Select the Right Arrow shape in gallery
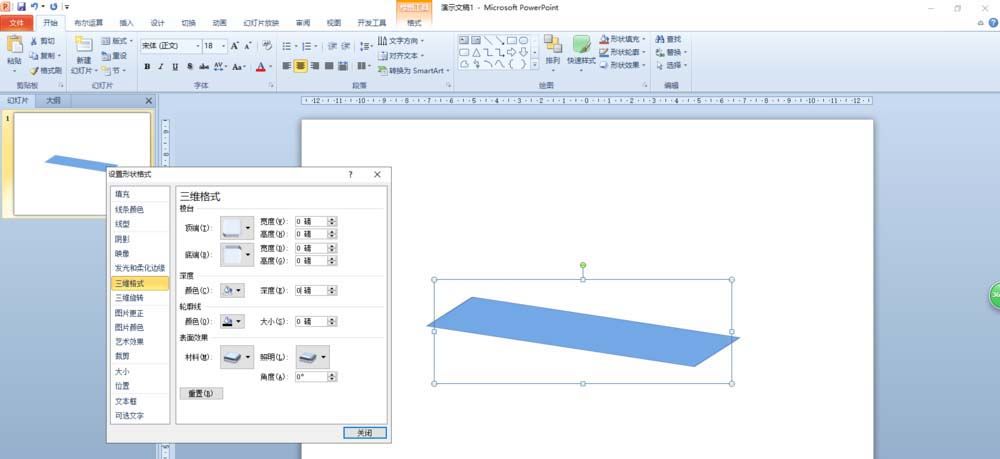This screenshot has width=1000, height=459. 511,52
